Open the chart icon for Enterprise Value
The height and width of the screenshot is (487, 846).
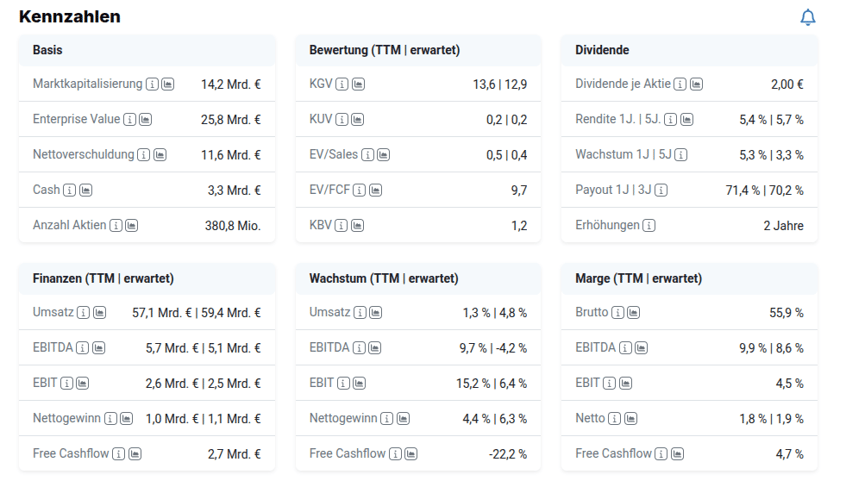pyautogui.click(x=145, y=120)
